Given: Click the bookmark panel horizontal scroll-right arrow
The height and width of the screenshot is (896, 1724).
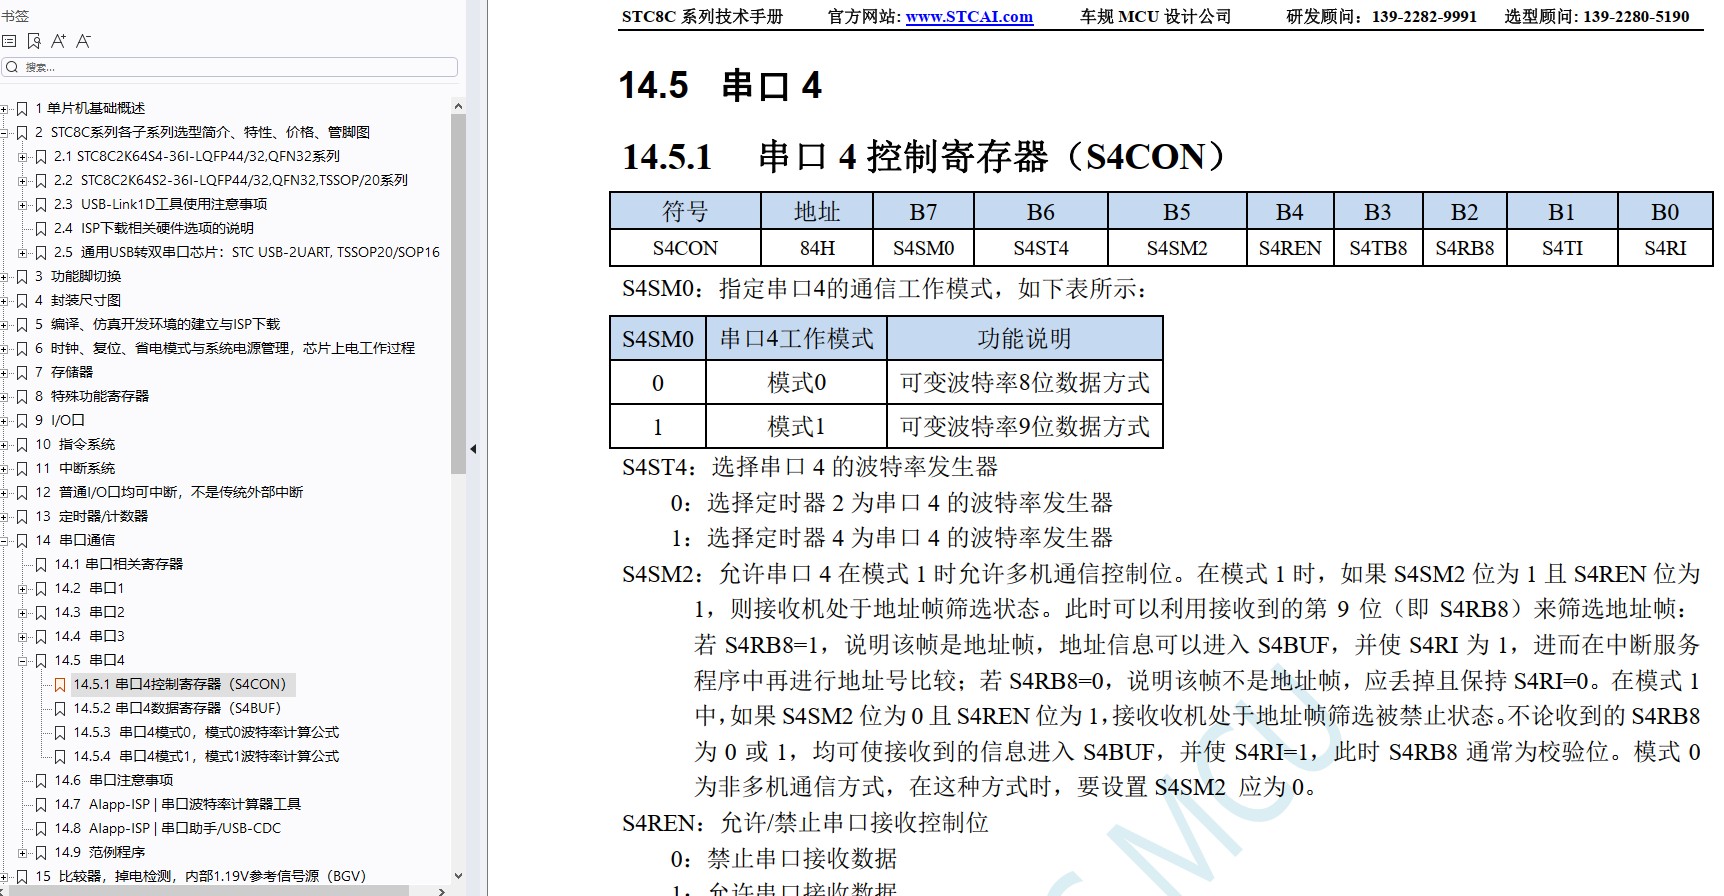Looking at the screenshot, I should 441,890.
